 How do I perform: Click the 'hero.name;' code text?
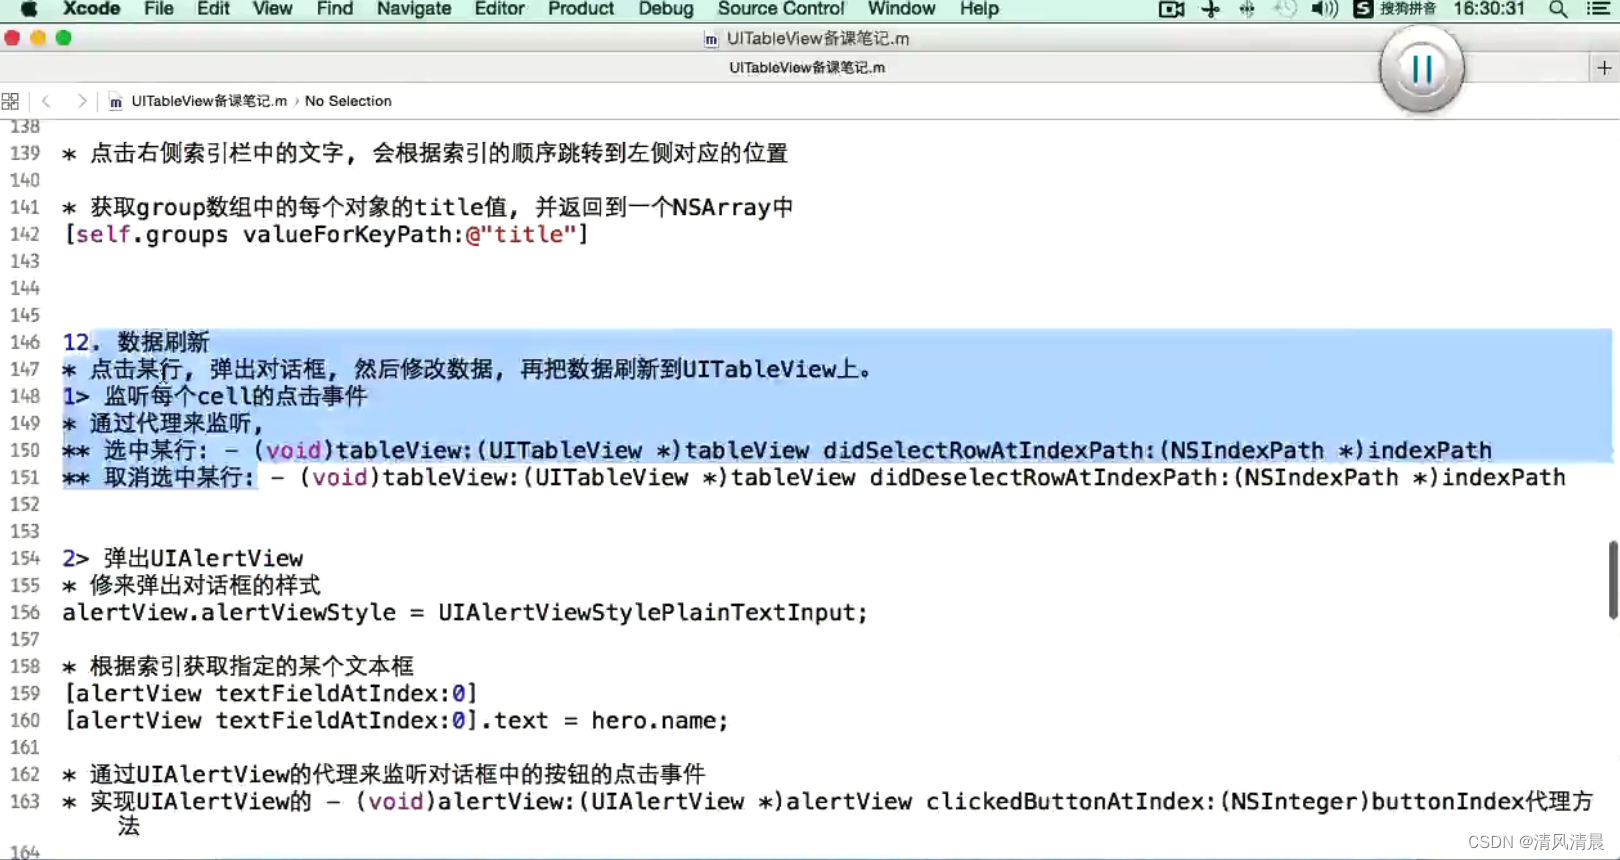pos(660,721)
